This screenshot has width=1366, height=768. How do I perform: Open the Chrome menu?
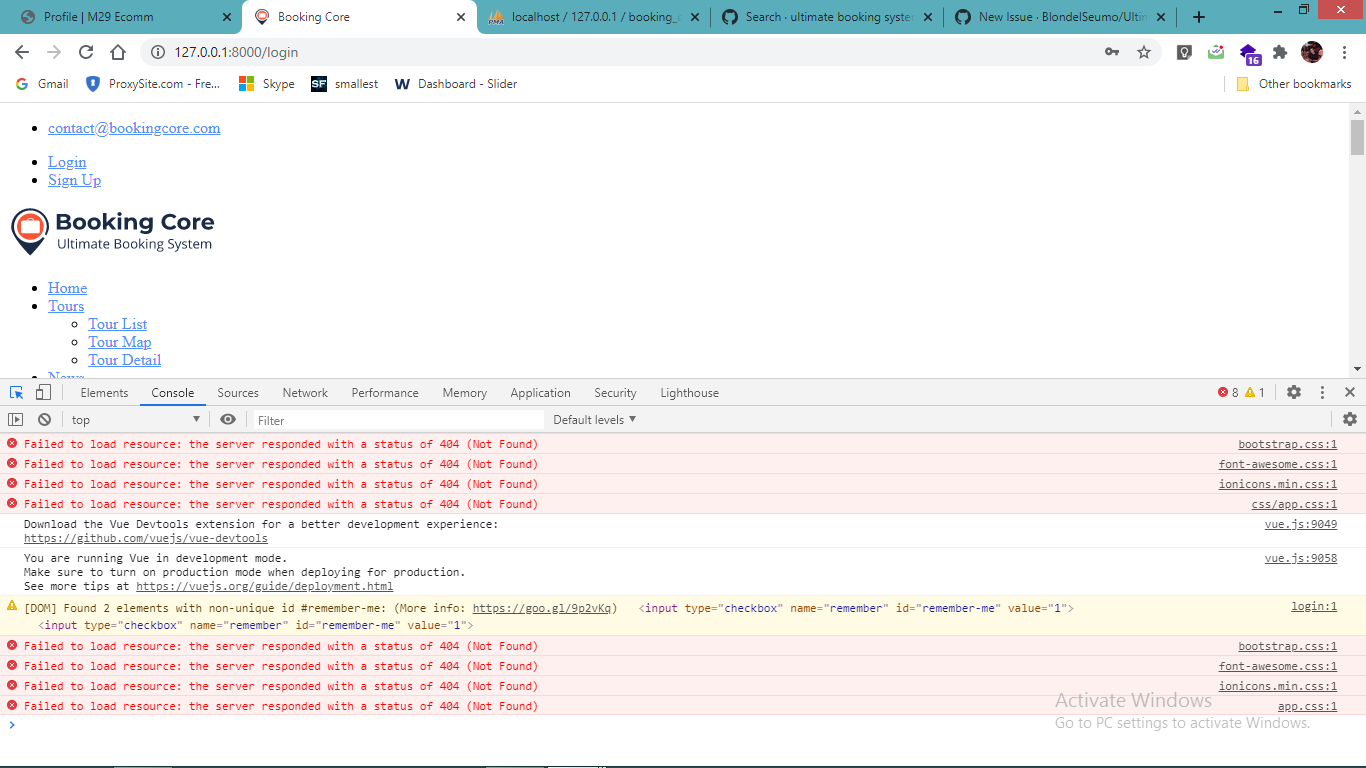click(1344, 52)
